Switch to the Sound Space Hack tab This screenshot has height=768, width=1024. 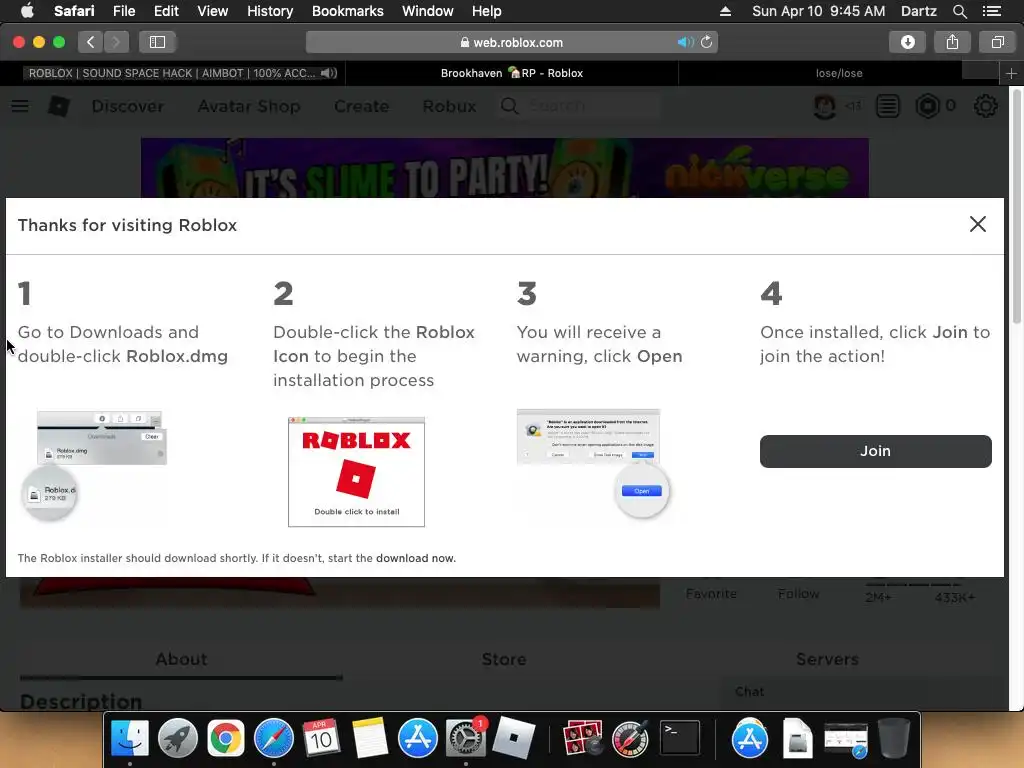[172, 73]
